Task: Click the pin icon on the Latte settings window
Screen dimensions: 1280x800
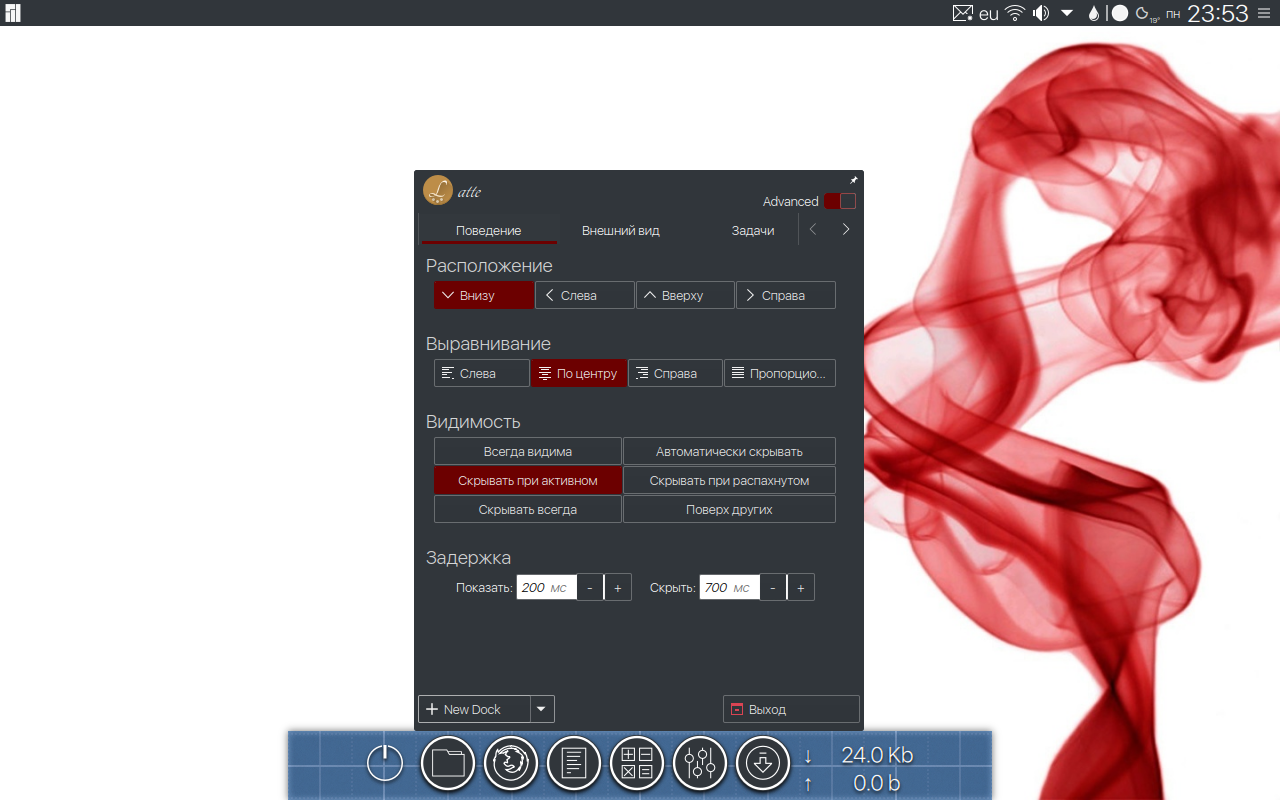Action: tap(854, 180)
